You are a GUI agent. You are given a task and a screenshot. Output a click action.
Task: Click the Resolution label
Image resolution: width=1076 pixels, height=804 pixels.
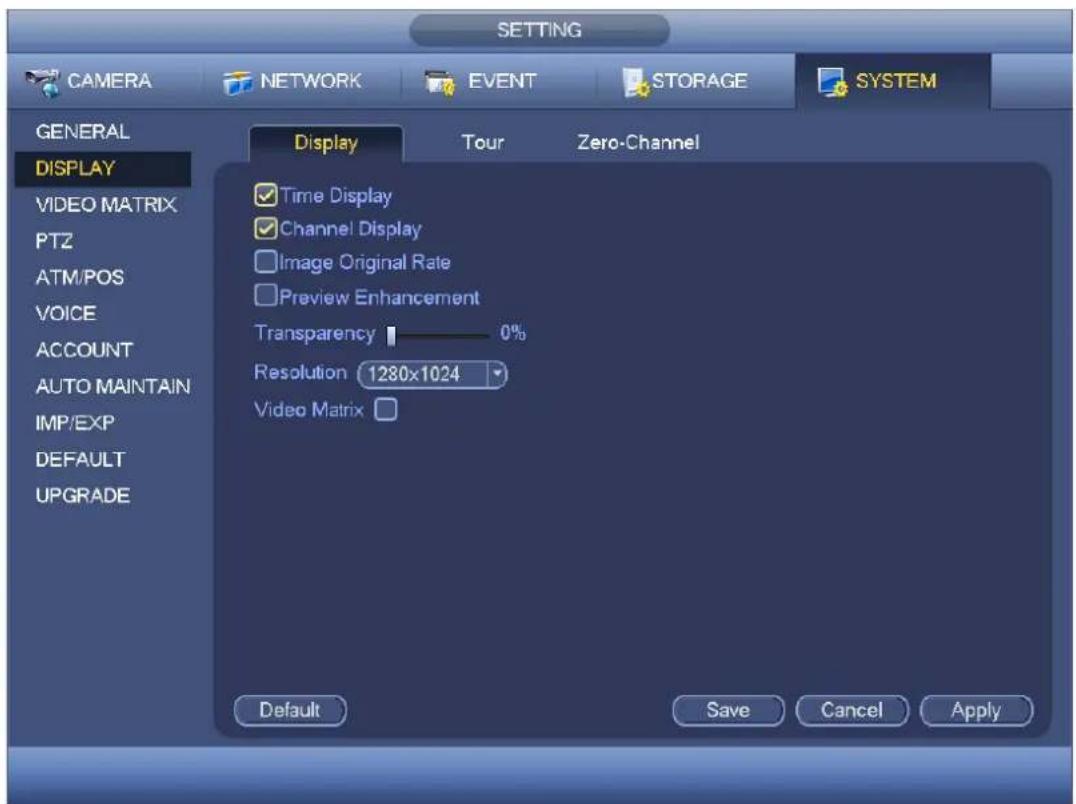pos(301,373)
